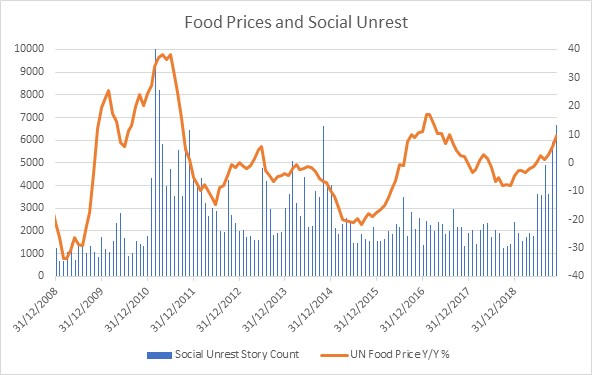
Task: Click the 0 left axis label
Action: coord(41,275)
